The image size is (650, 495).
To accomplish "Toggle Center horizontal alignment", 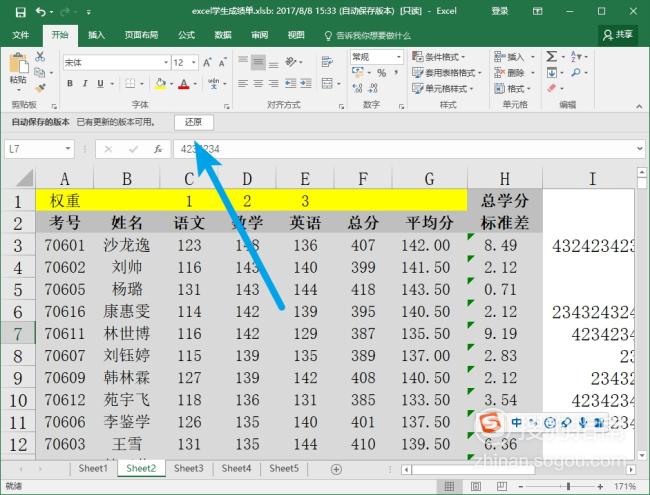I will (x=258, y=84).
